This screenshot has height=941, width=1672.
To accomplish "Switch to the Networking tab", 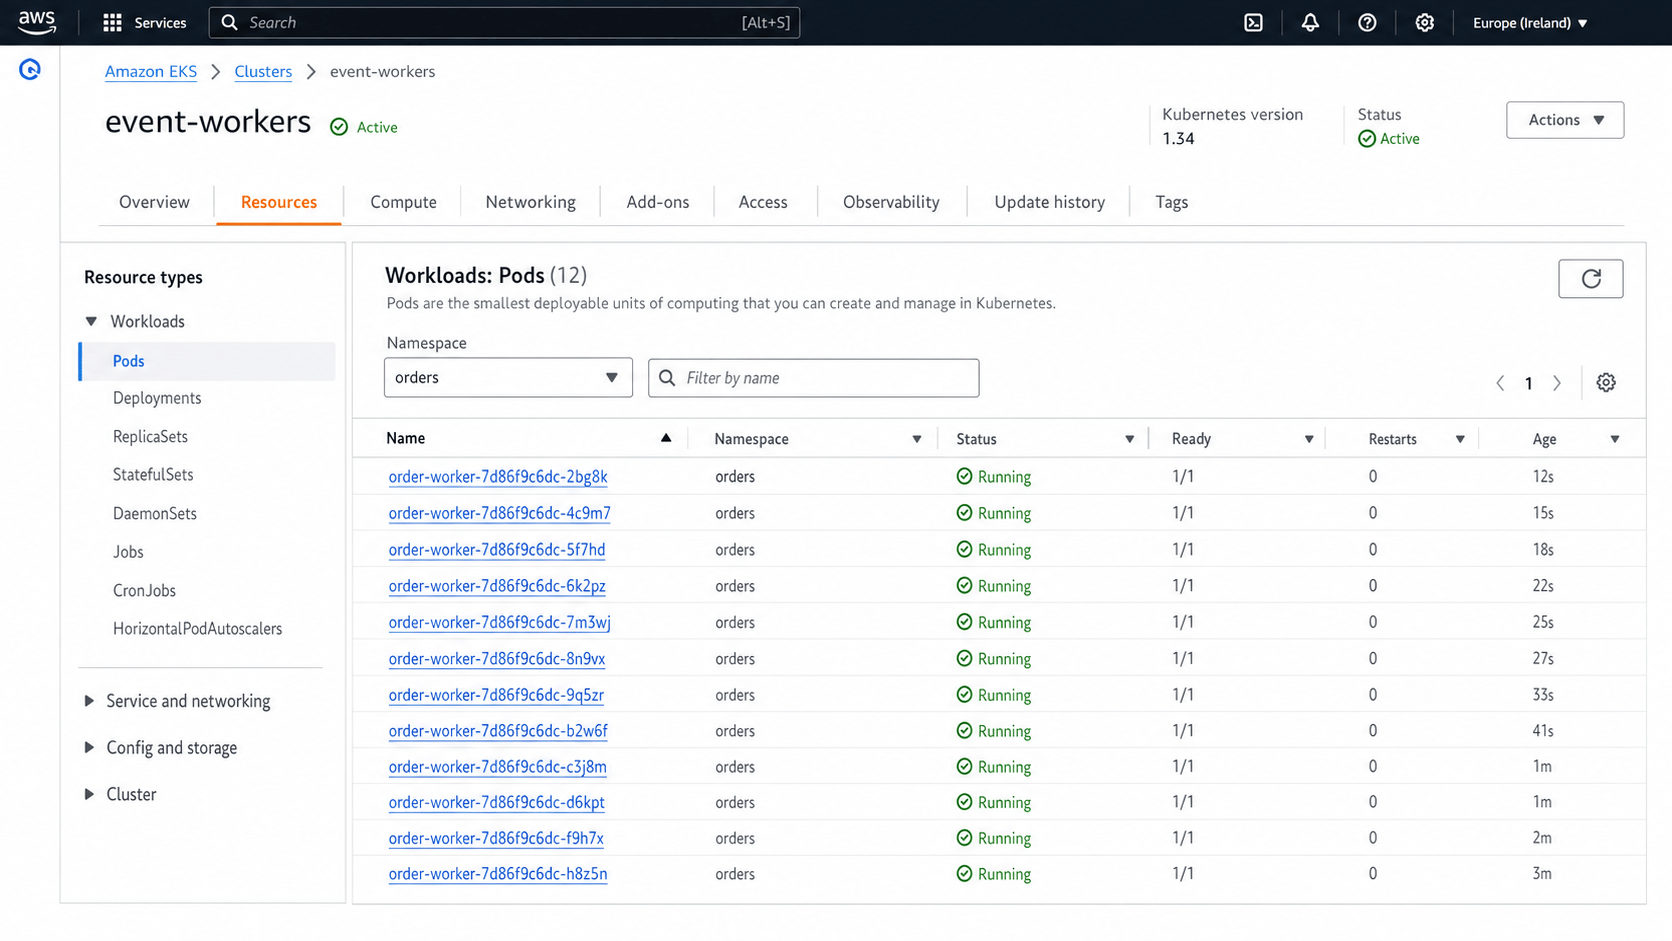I will (530, 202).
